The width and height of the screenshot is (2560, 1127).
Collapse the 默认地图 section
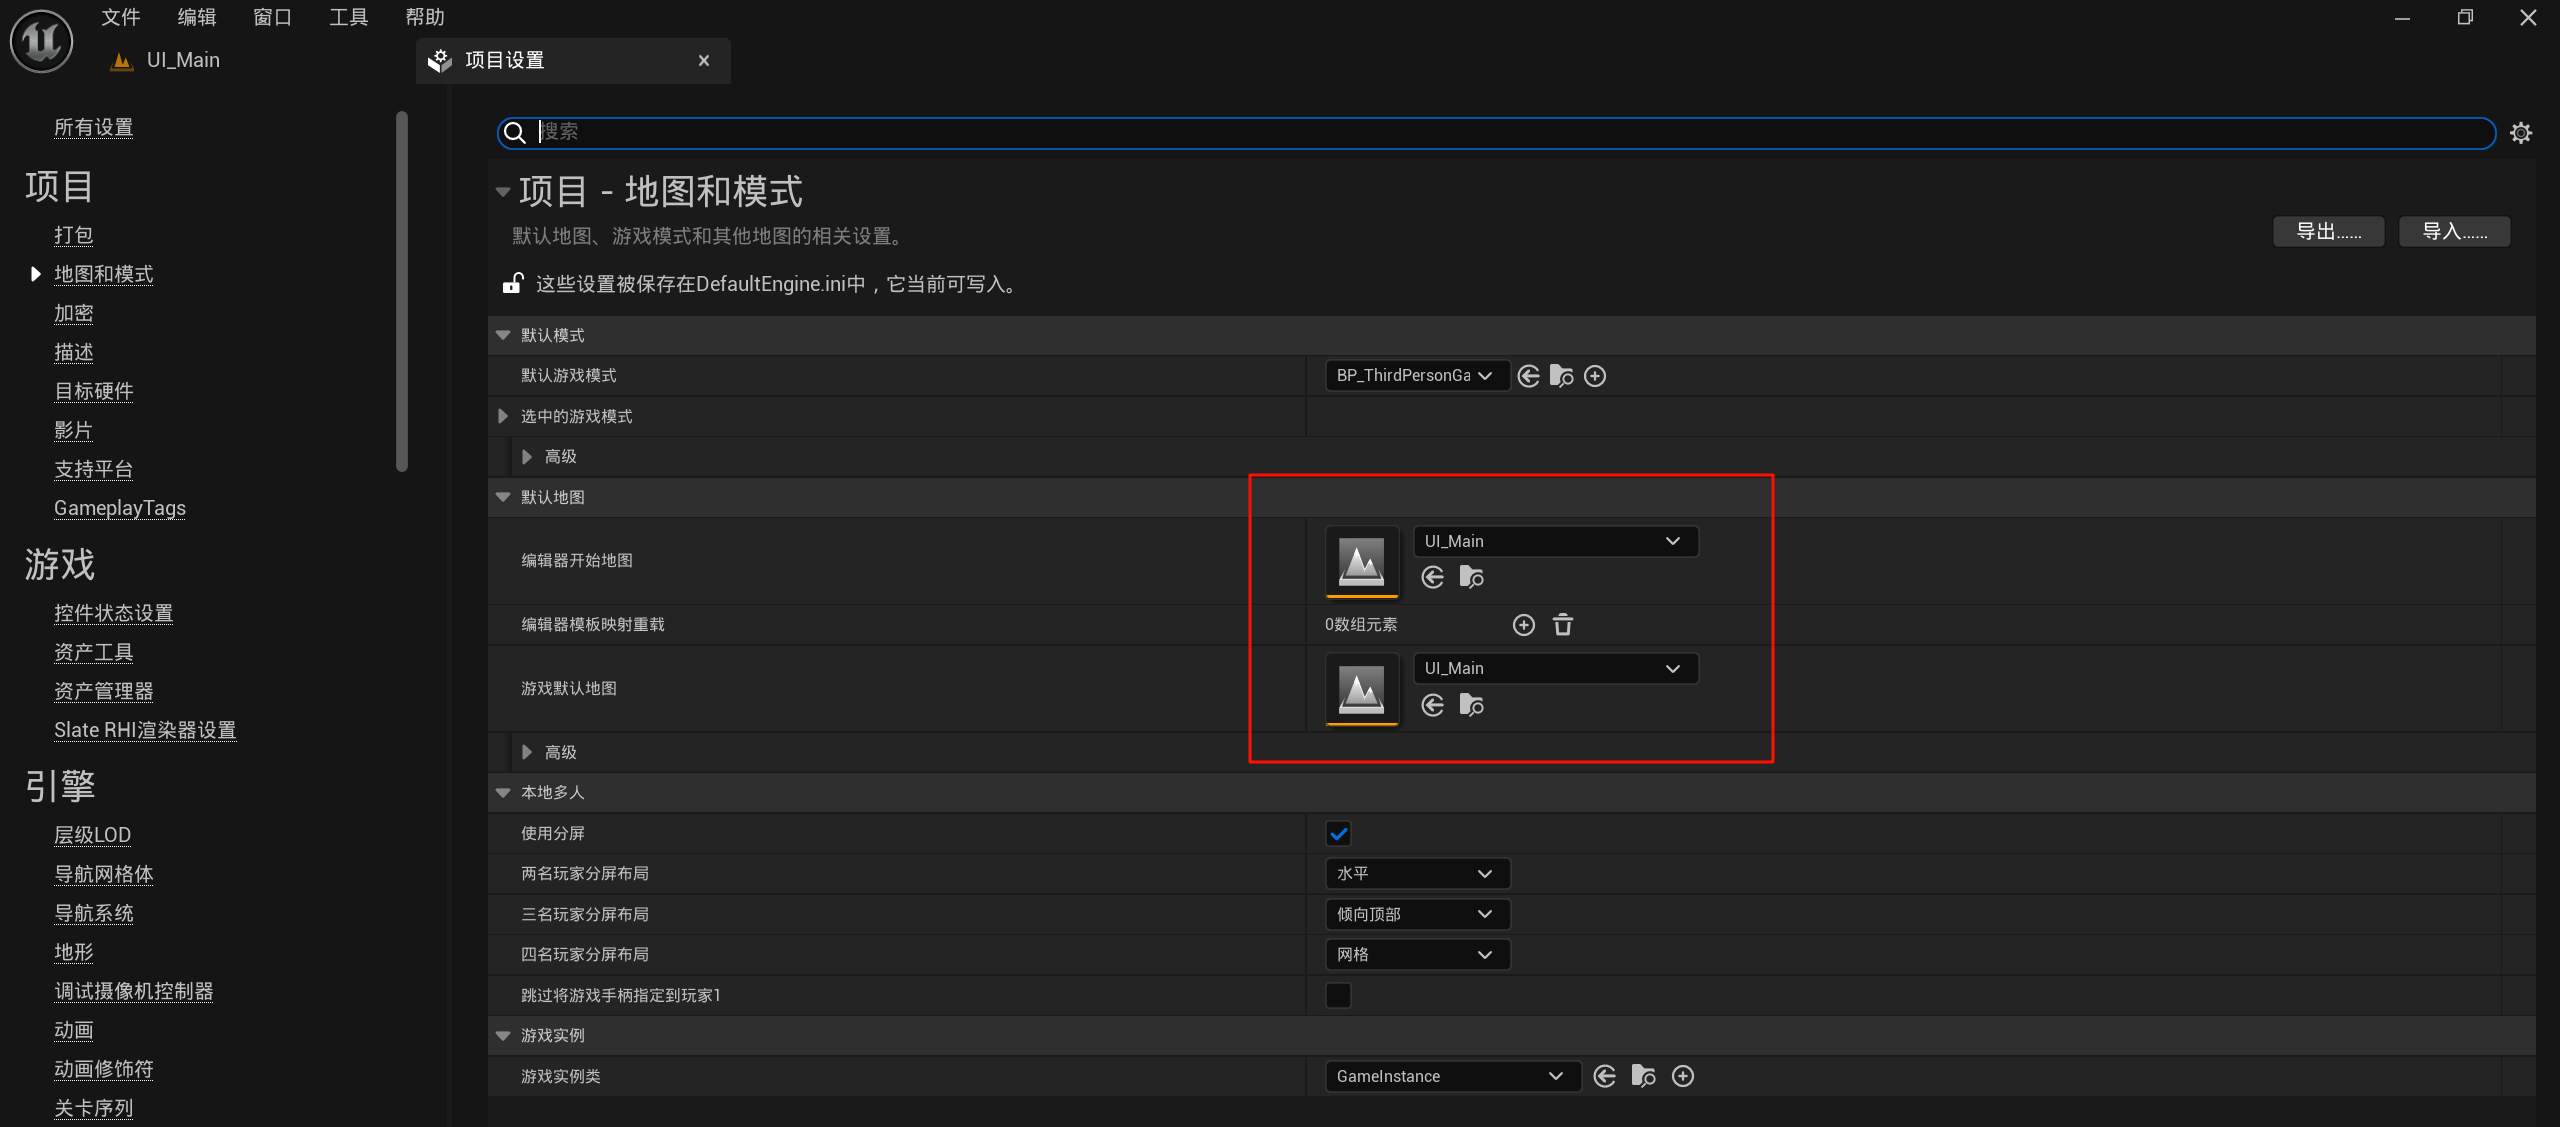tap(503, 497)
